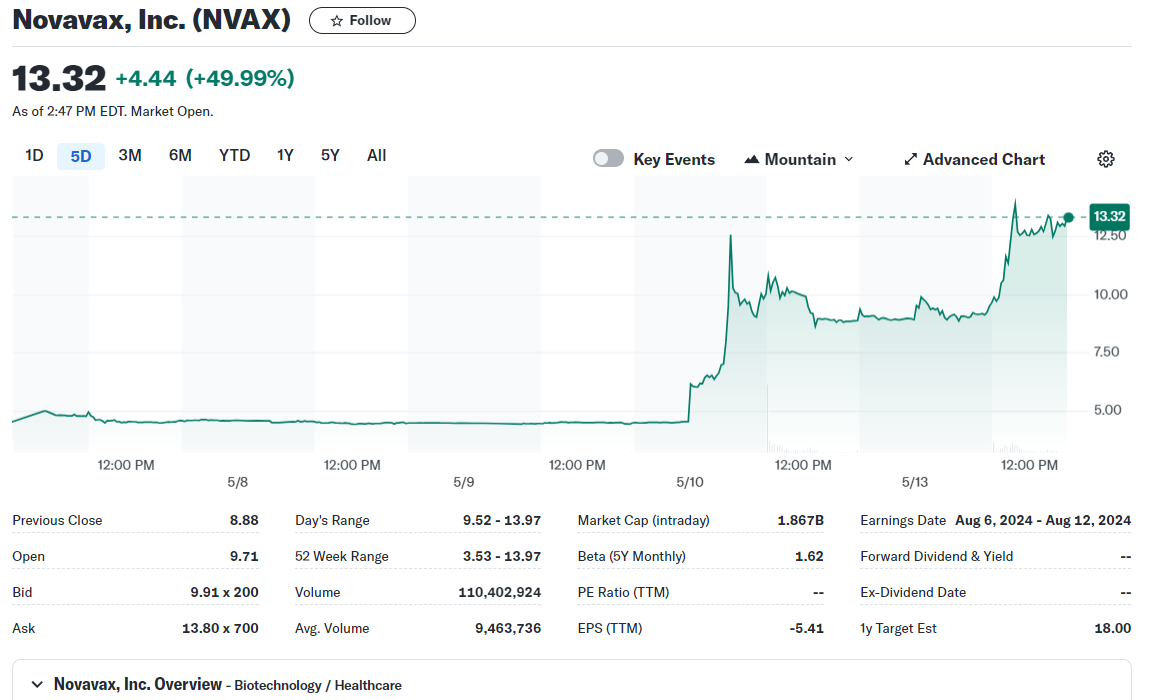Image resolution: width=1149 pixels, height=700 pixels.
Task: Click the Ex-Dividend Date label
Action: point(913,592)
